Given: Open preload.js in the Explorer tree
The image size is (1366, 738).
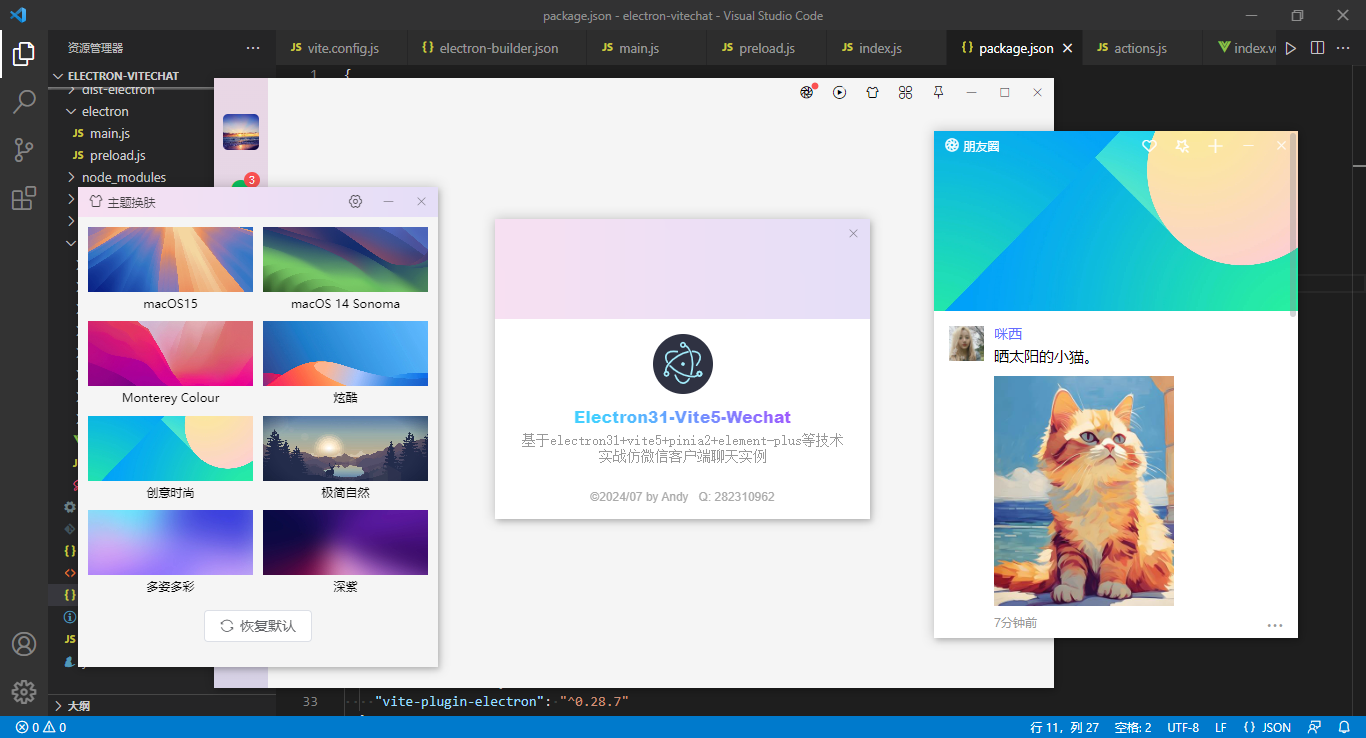Looking at the screenshot, I should coord(118,155).
